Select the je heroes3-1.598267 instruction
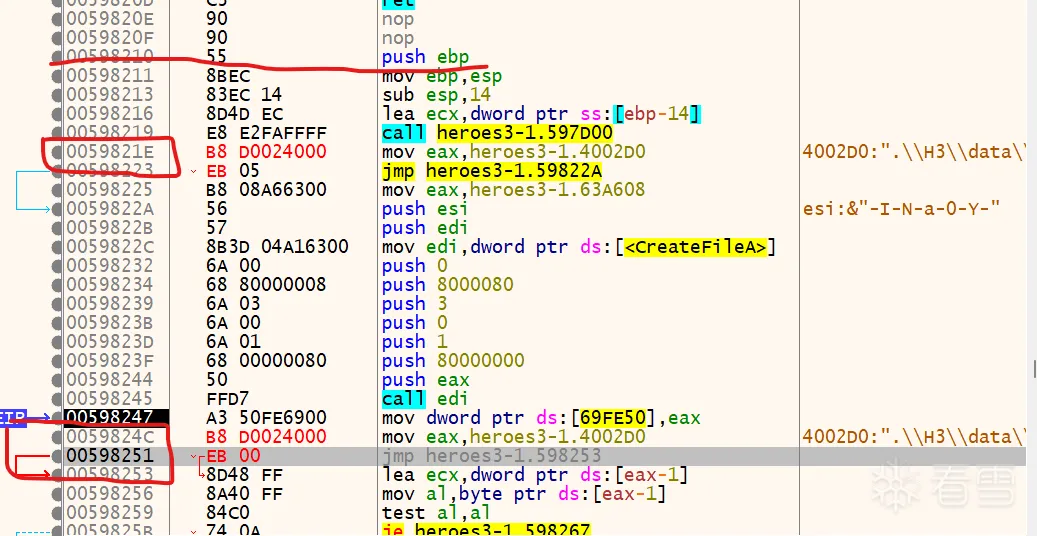Screen dimensions: 1037x536 [486, 530]
